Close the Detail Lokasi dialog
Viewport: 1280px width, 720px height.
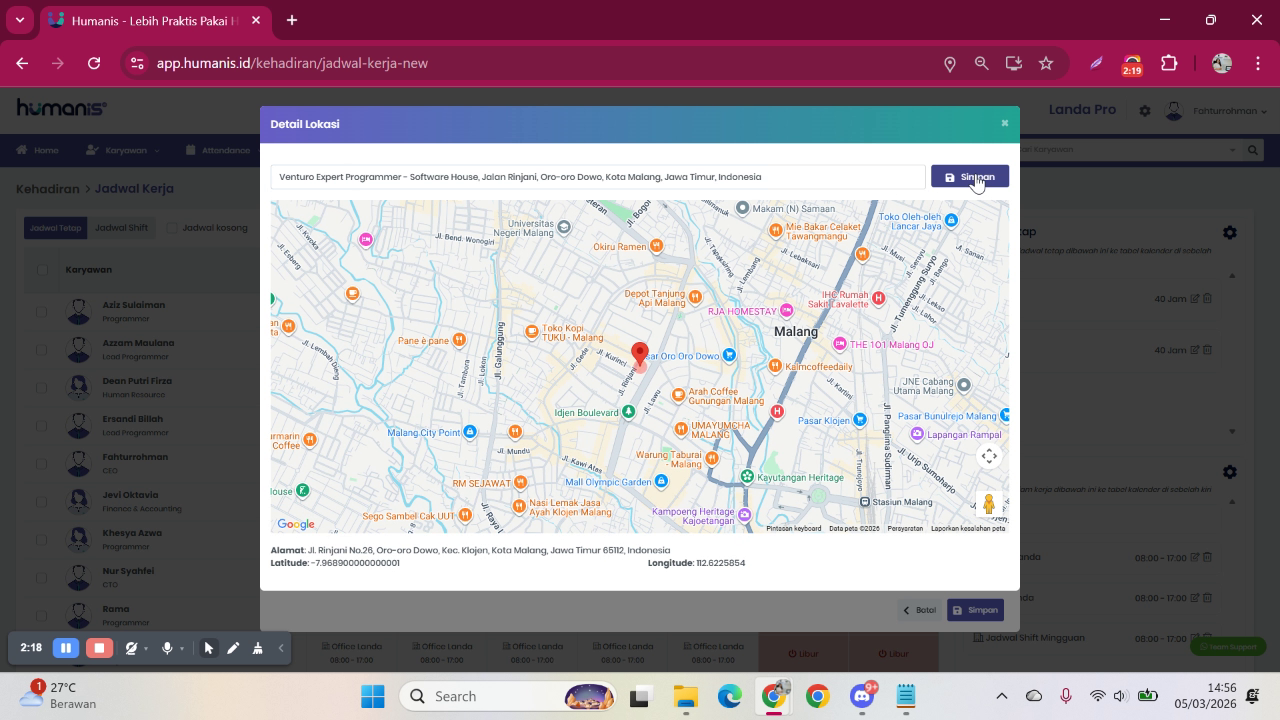click(1005, 123)
